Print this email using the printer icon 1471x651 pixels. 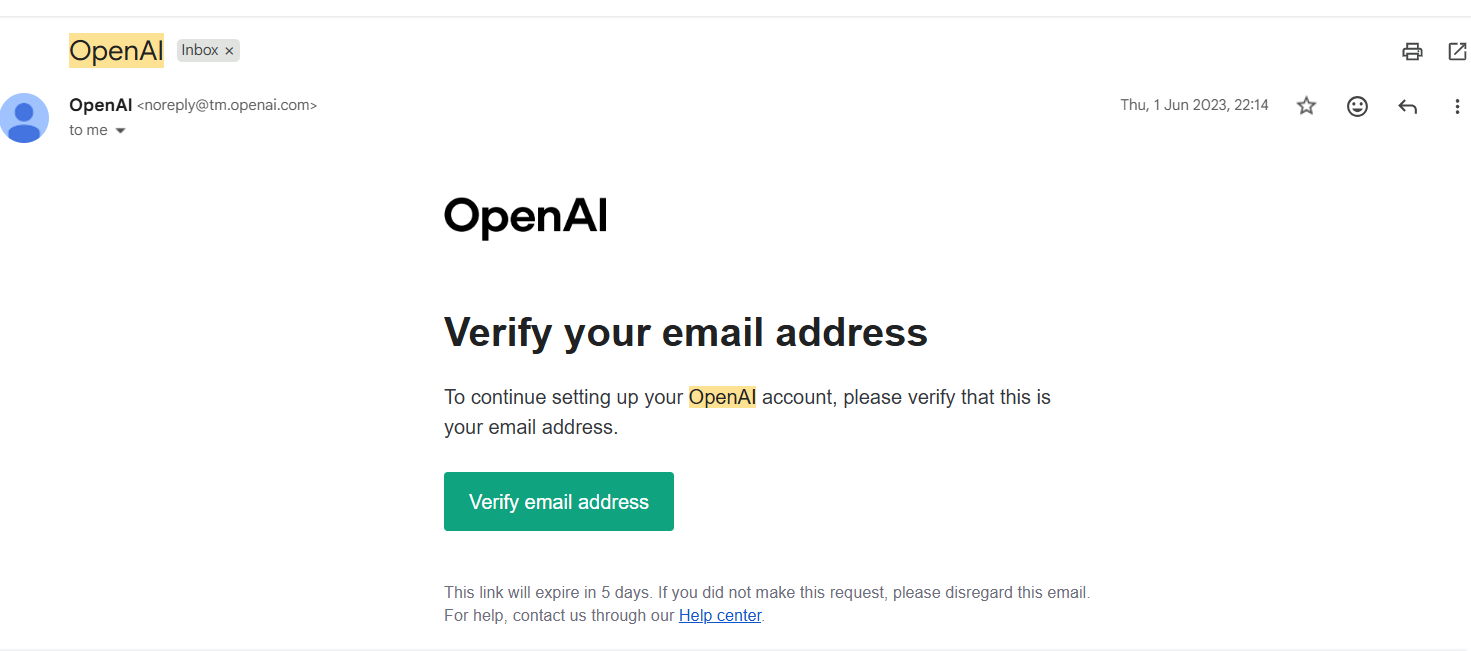(x=1412, y=51)
